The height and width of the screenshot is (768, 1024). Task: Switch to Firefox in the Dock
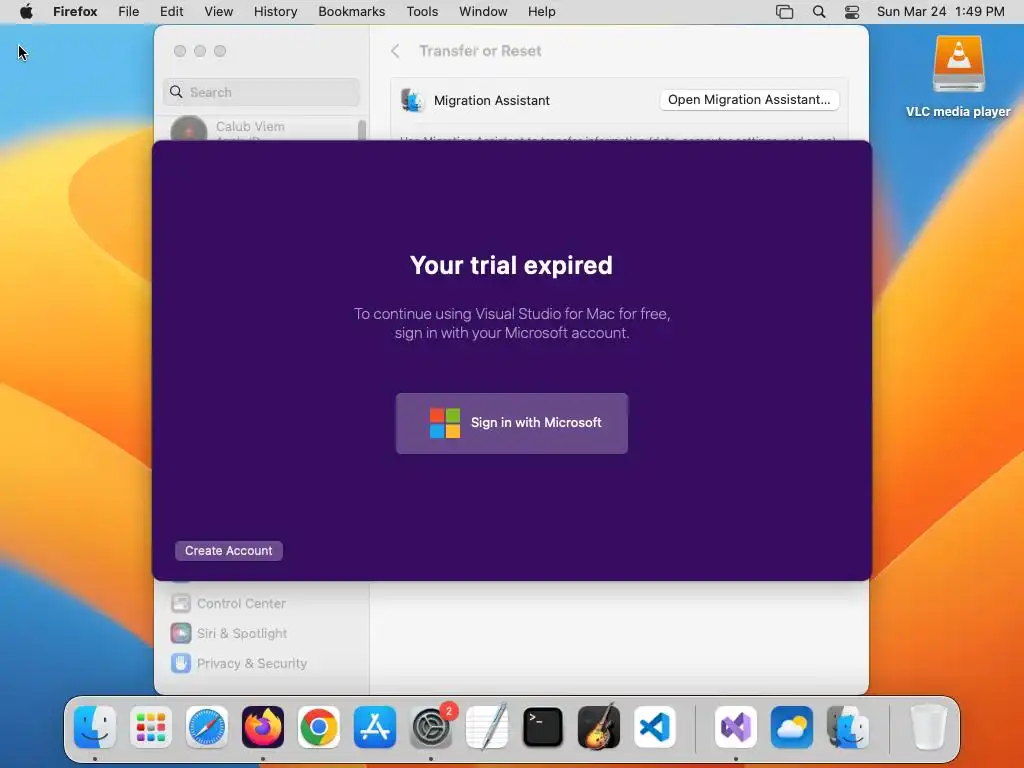[263, 727]
